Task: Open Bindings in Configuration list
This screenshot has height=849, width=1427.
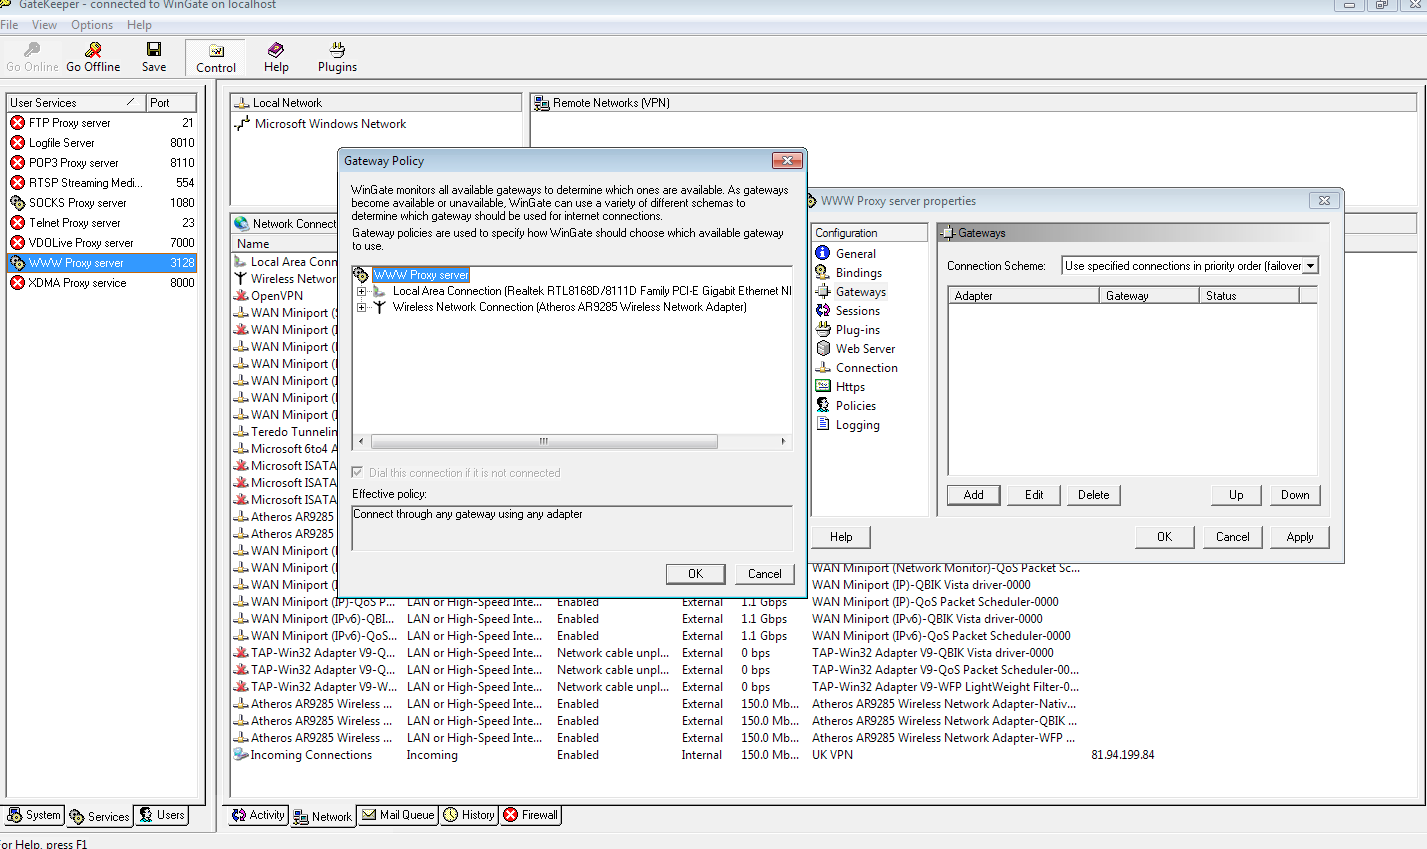Action: 858,273
